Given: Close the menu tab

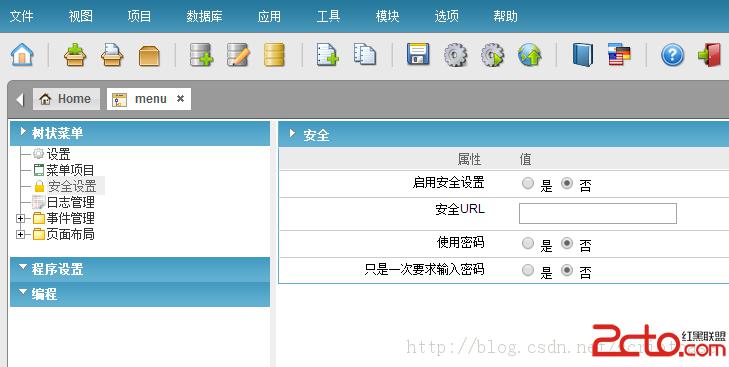Looking at the screenshot, I should pyautogui.click(x=180, y=99).
